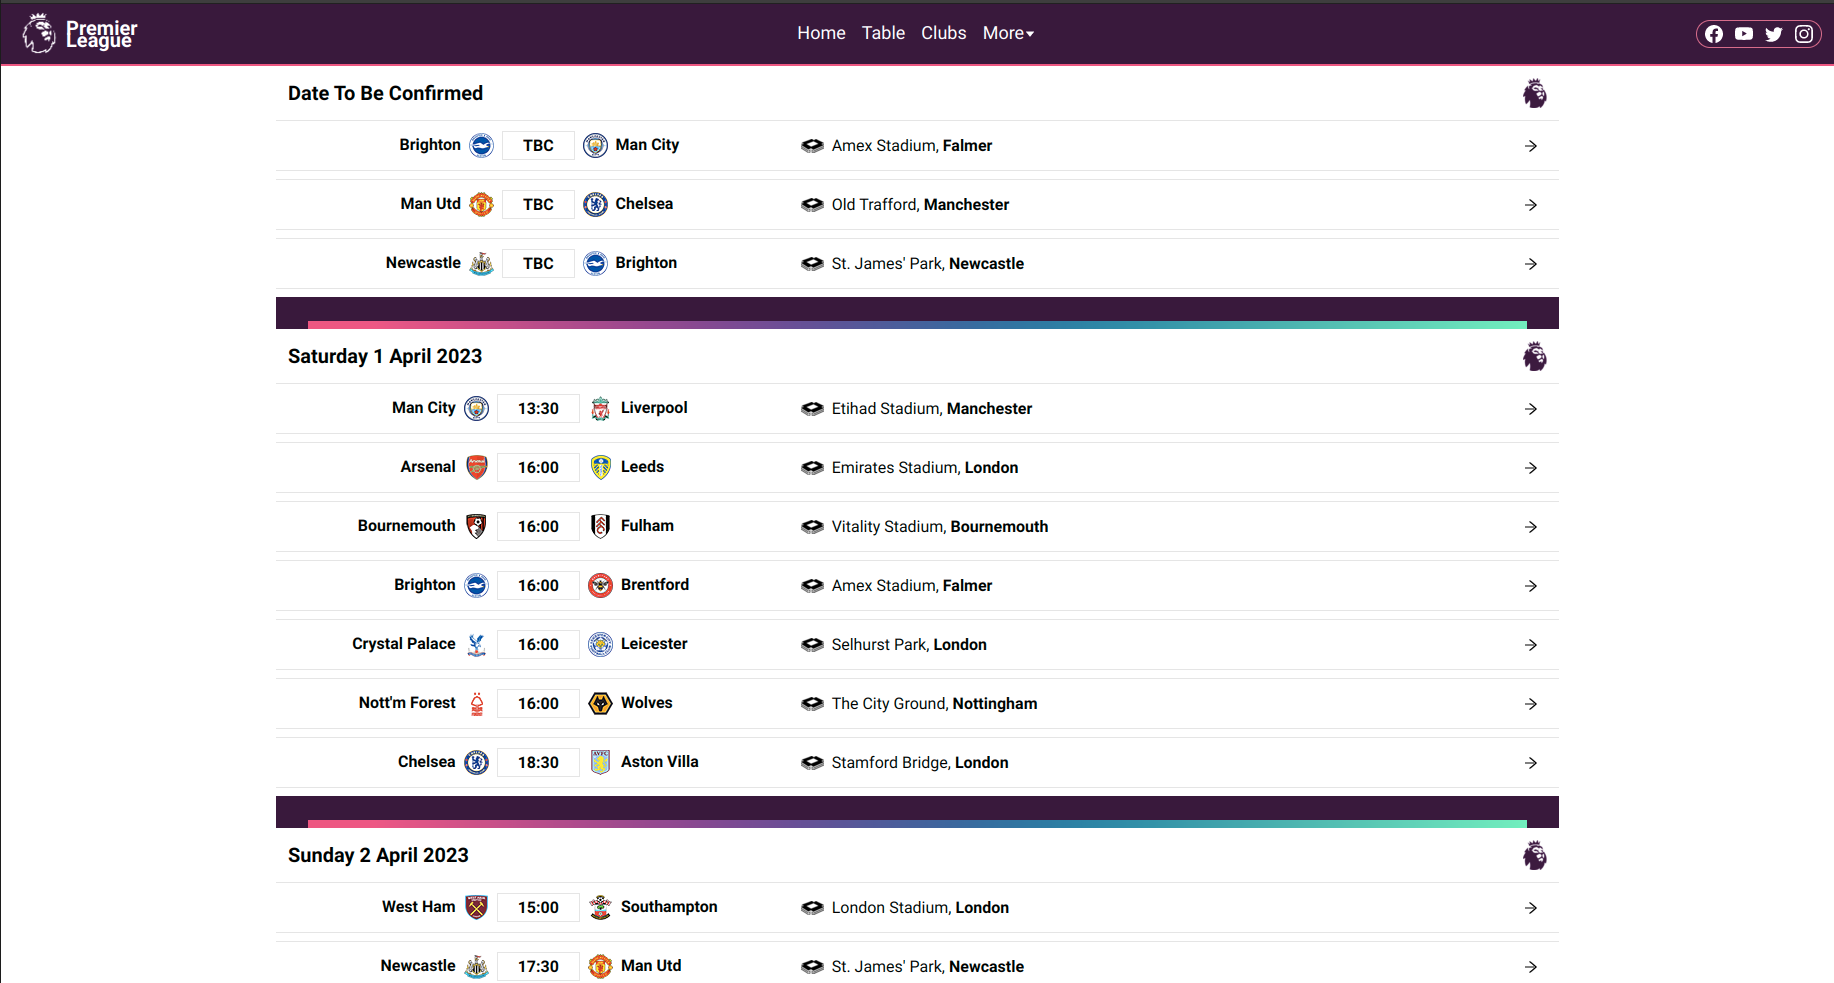Click the Premier League logo in header
Image resolution: width=1834 pixels, height=983 pixels.
80,33
